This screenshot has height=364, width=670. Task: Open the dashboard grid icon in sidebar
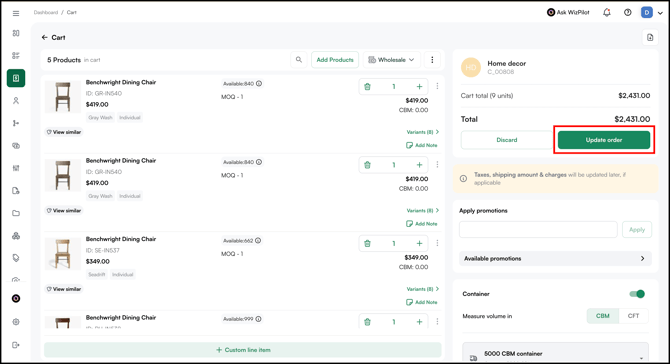pyautogui.click(x=16, y=33)
